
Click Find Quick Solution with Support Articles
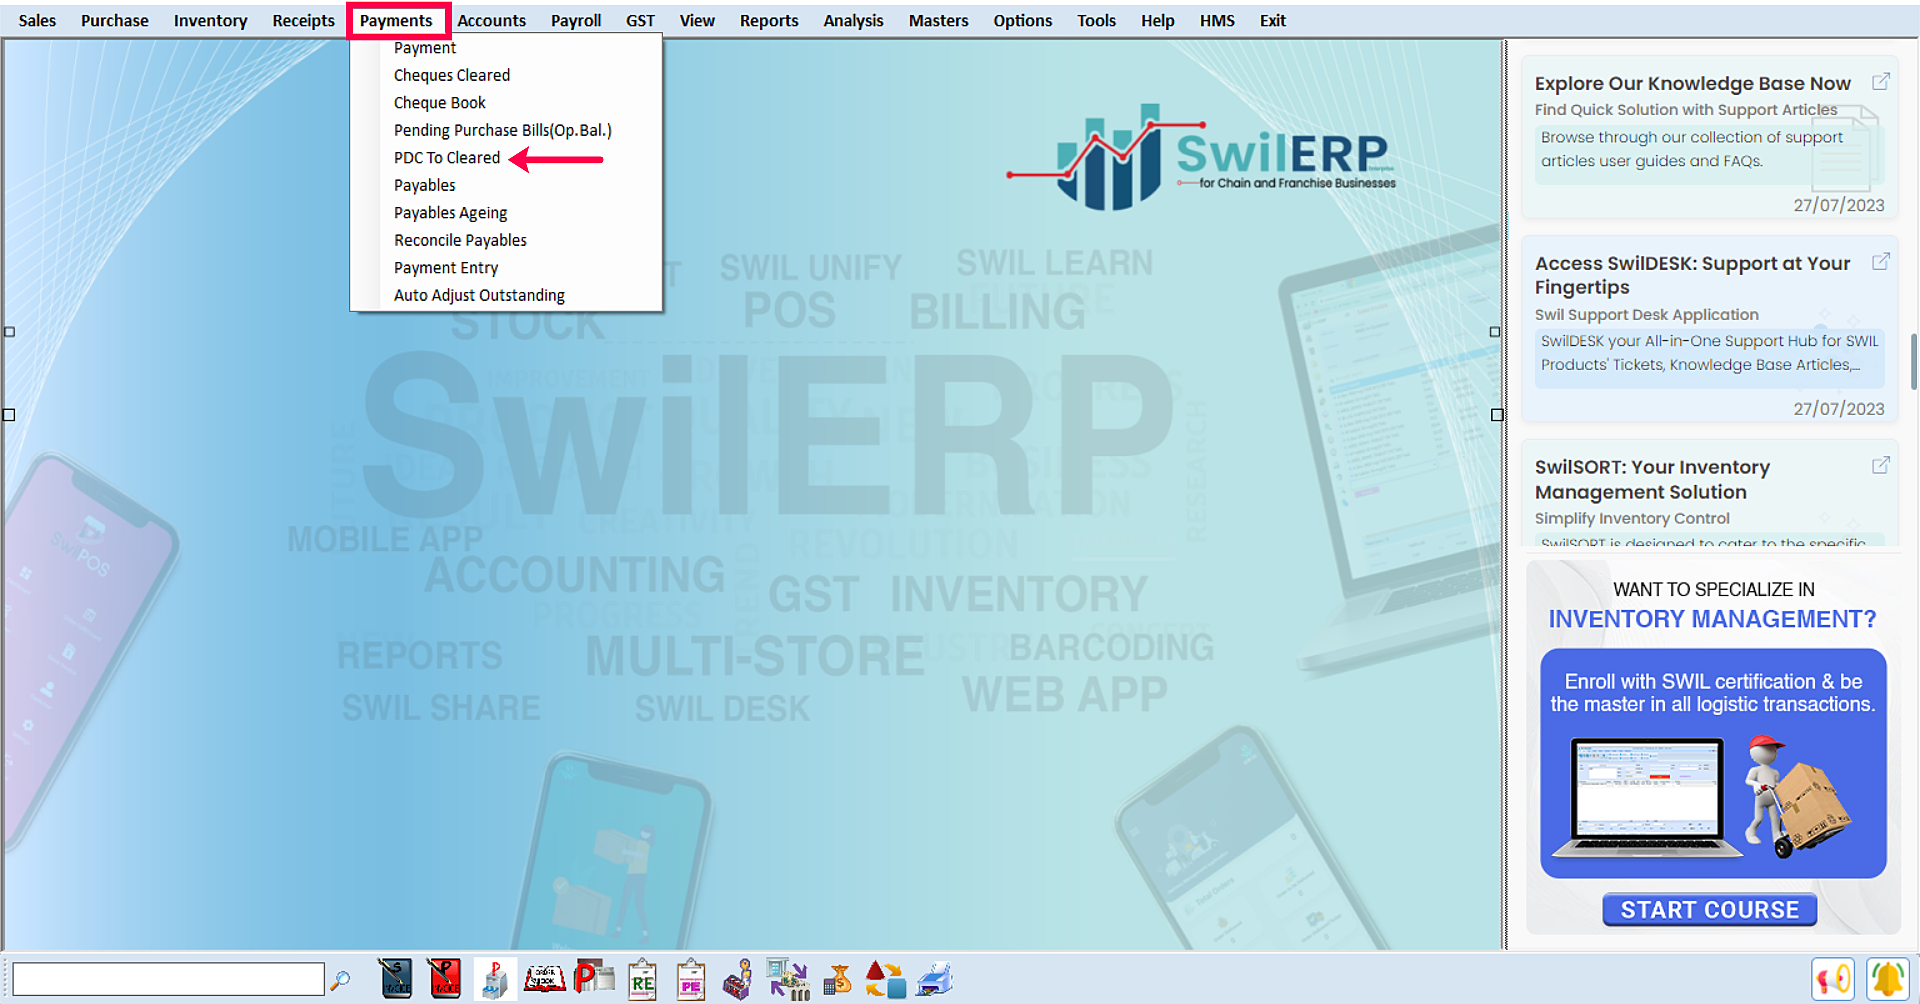[1686, 110]
